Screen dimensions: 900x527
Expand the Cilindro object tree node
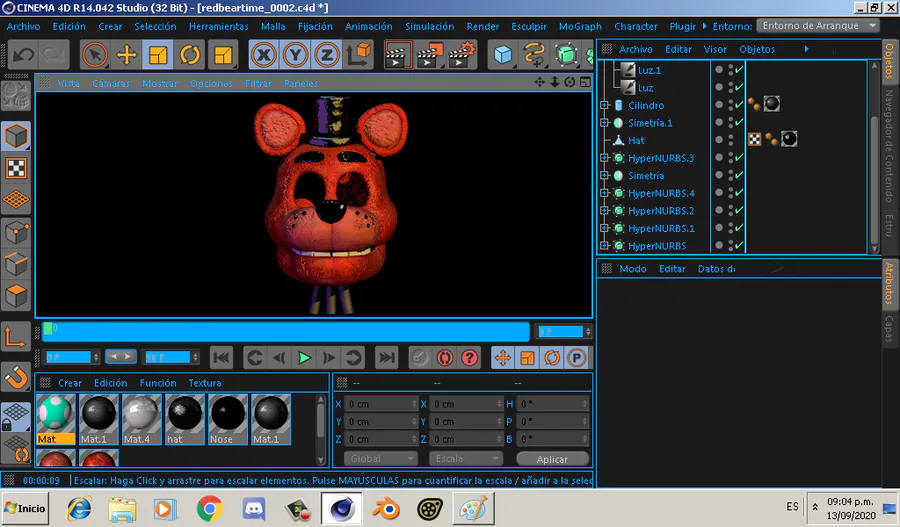(x=604, y=105)
